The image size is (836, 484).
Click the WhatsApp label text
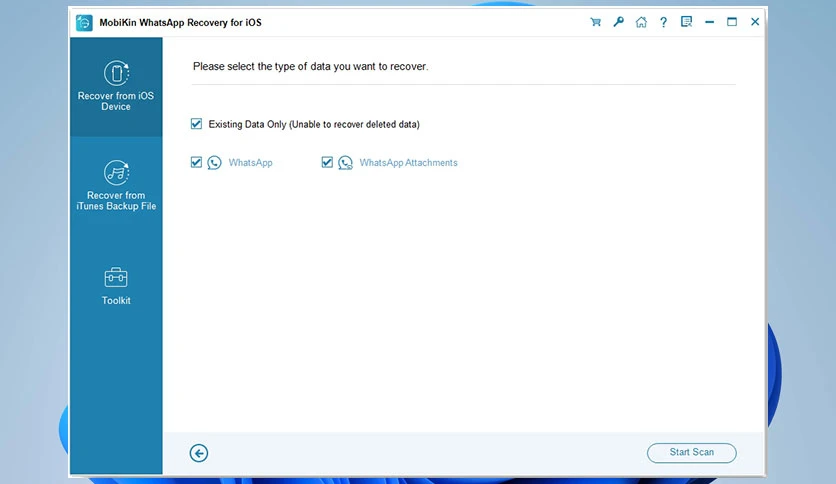[251, 163]
